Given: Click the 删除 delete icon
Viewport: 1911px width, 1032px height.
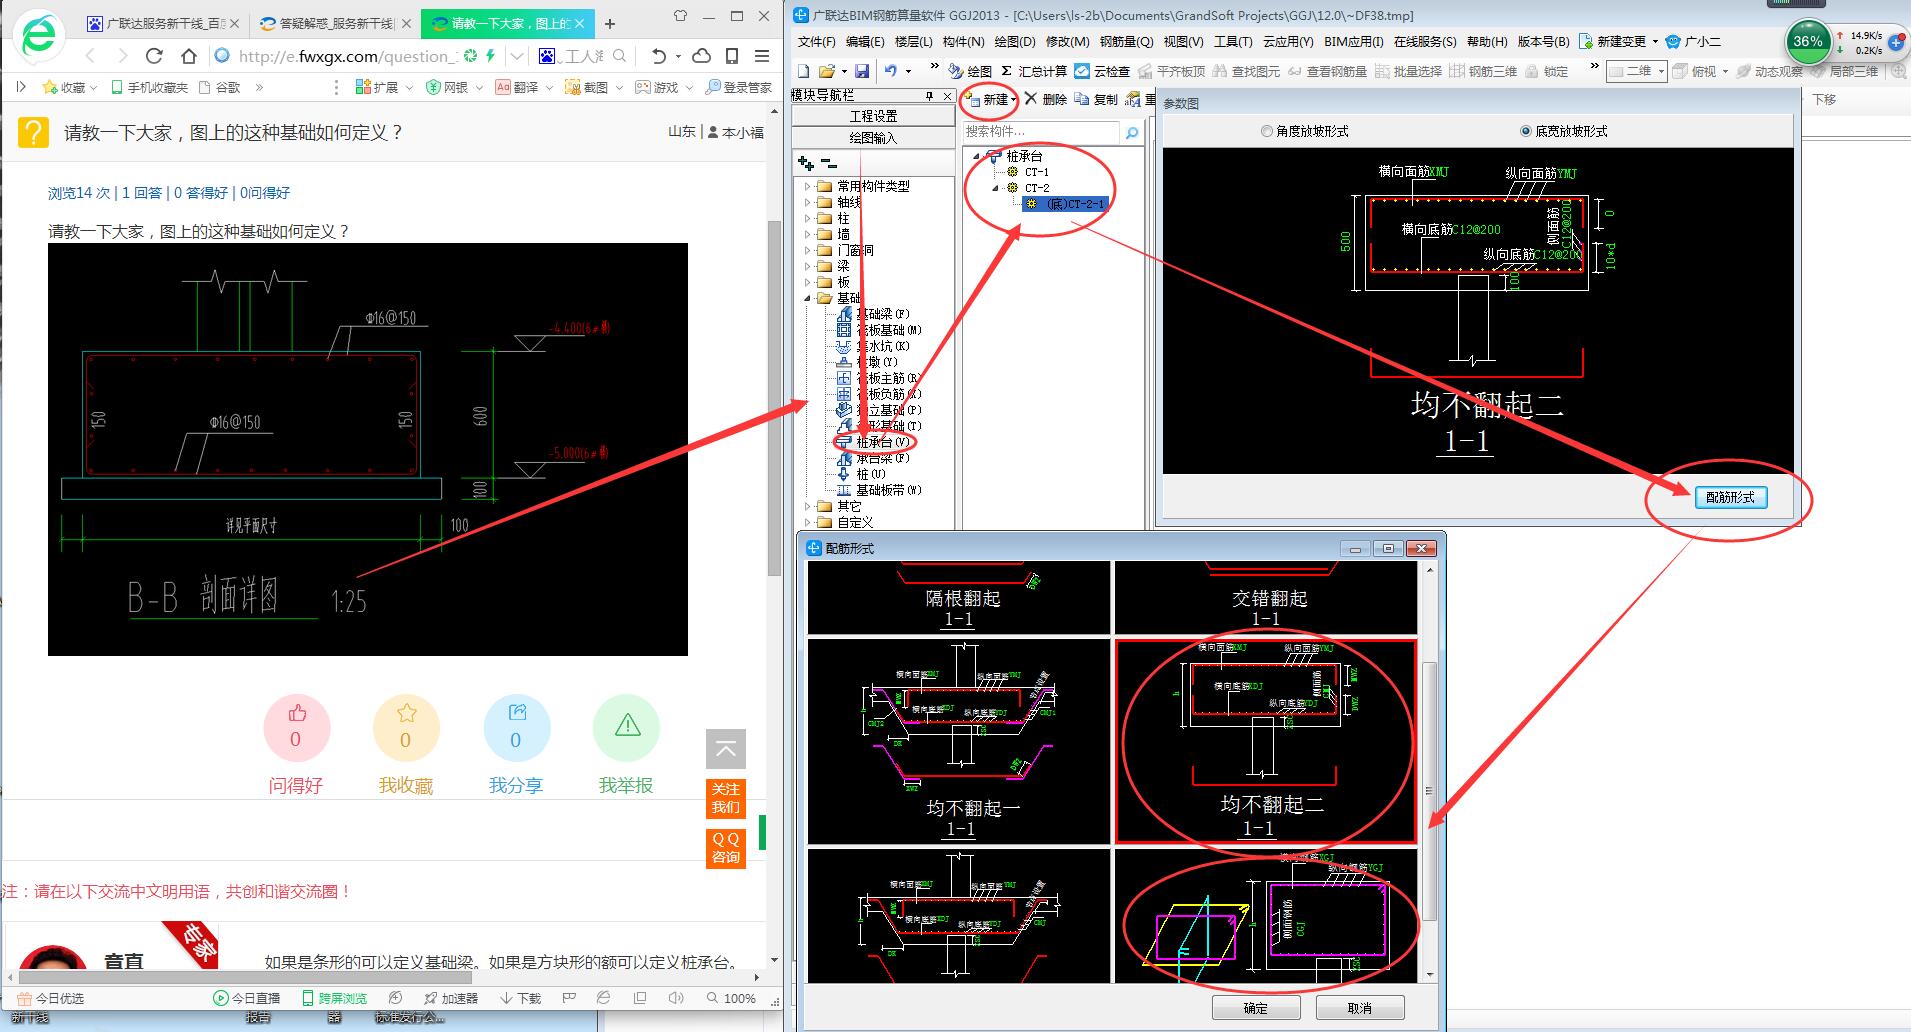Looking at the screenshot, I should click(x=1046, y=99).
